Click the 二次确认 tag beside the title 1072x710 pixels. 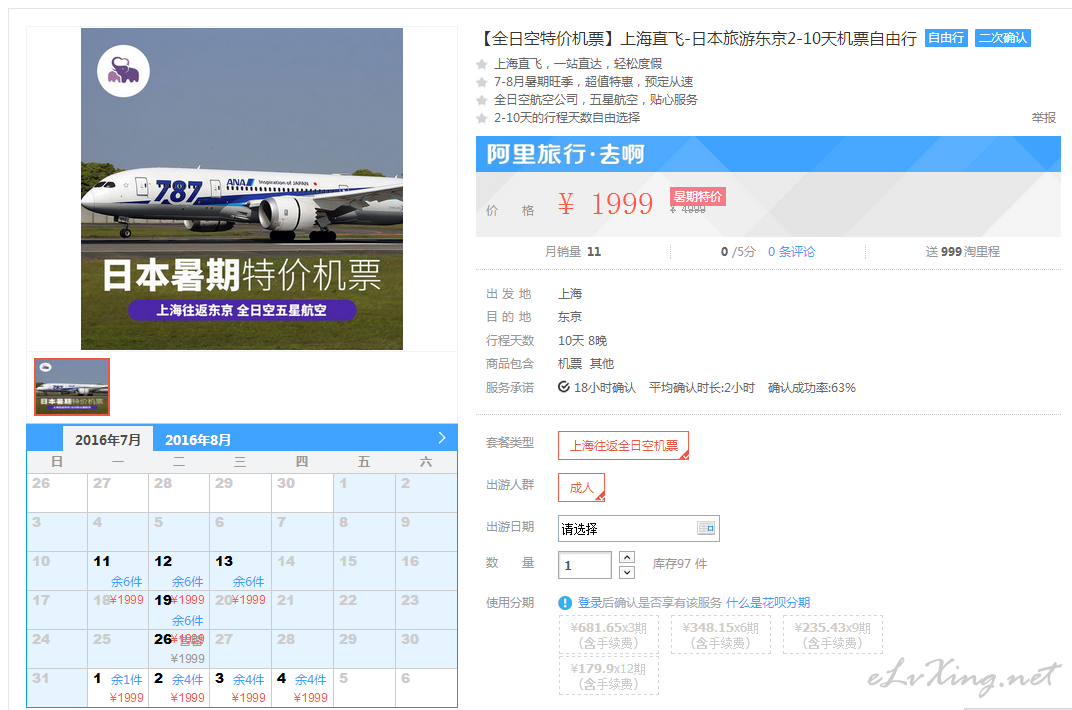coord(1002,38)
